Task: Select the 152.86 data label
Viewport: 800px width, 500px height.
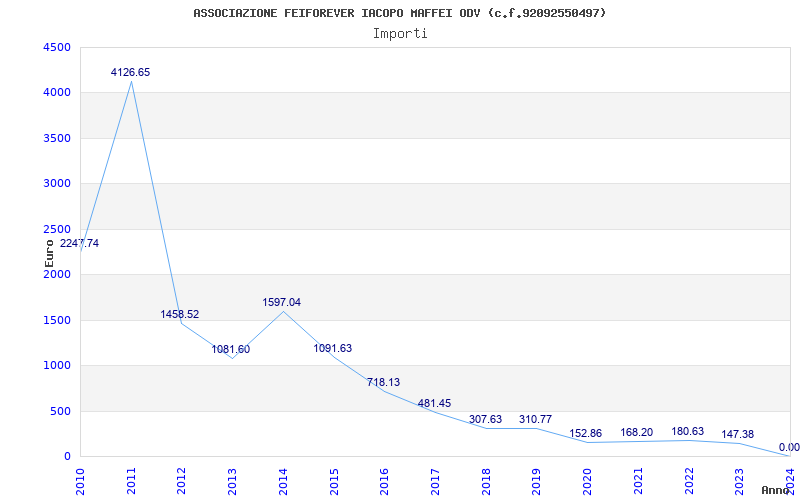Action: tap(586, 434)
